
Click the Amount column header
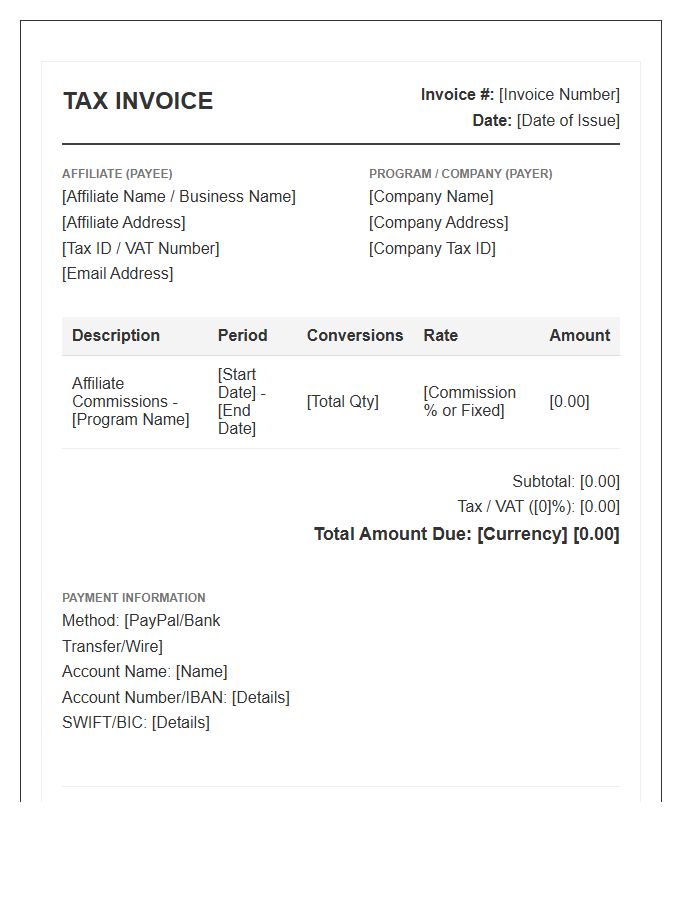click(x=580, y=335)
